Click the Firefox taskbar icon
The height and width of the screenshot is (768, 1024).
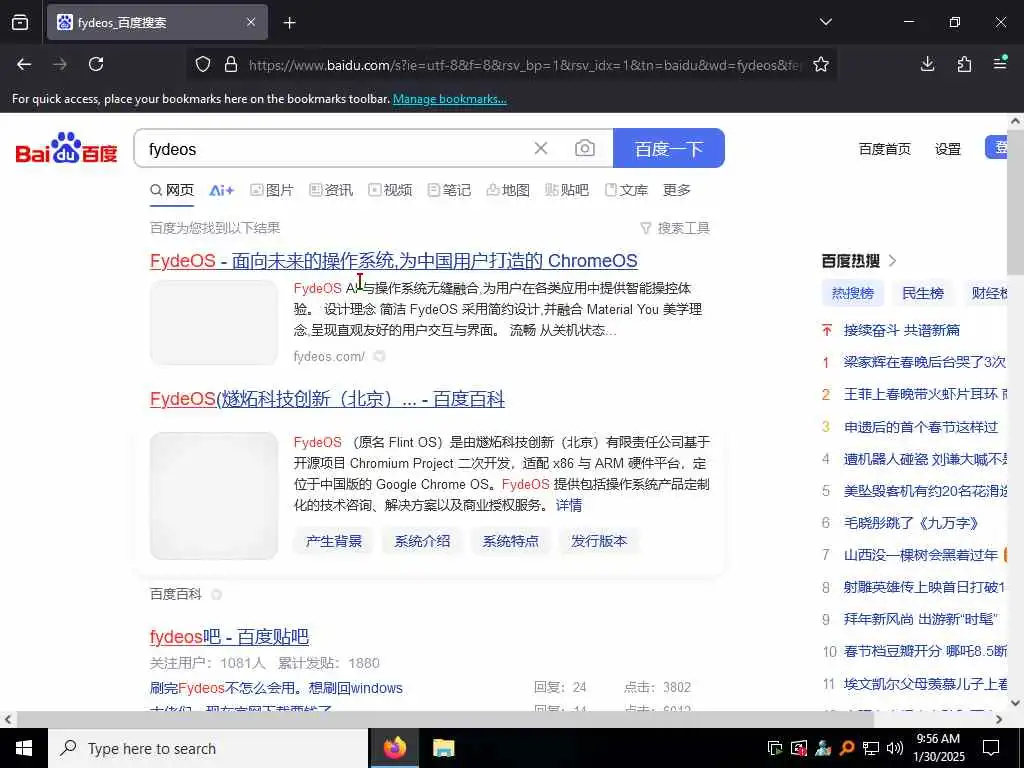pos(394,748)
